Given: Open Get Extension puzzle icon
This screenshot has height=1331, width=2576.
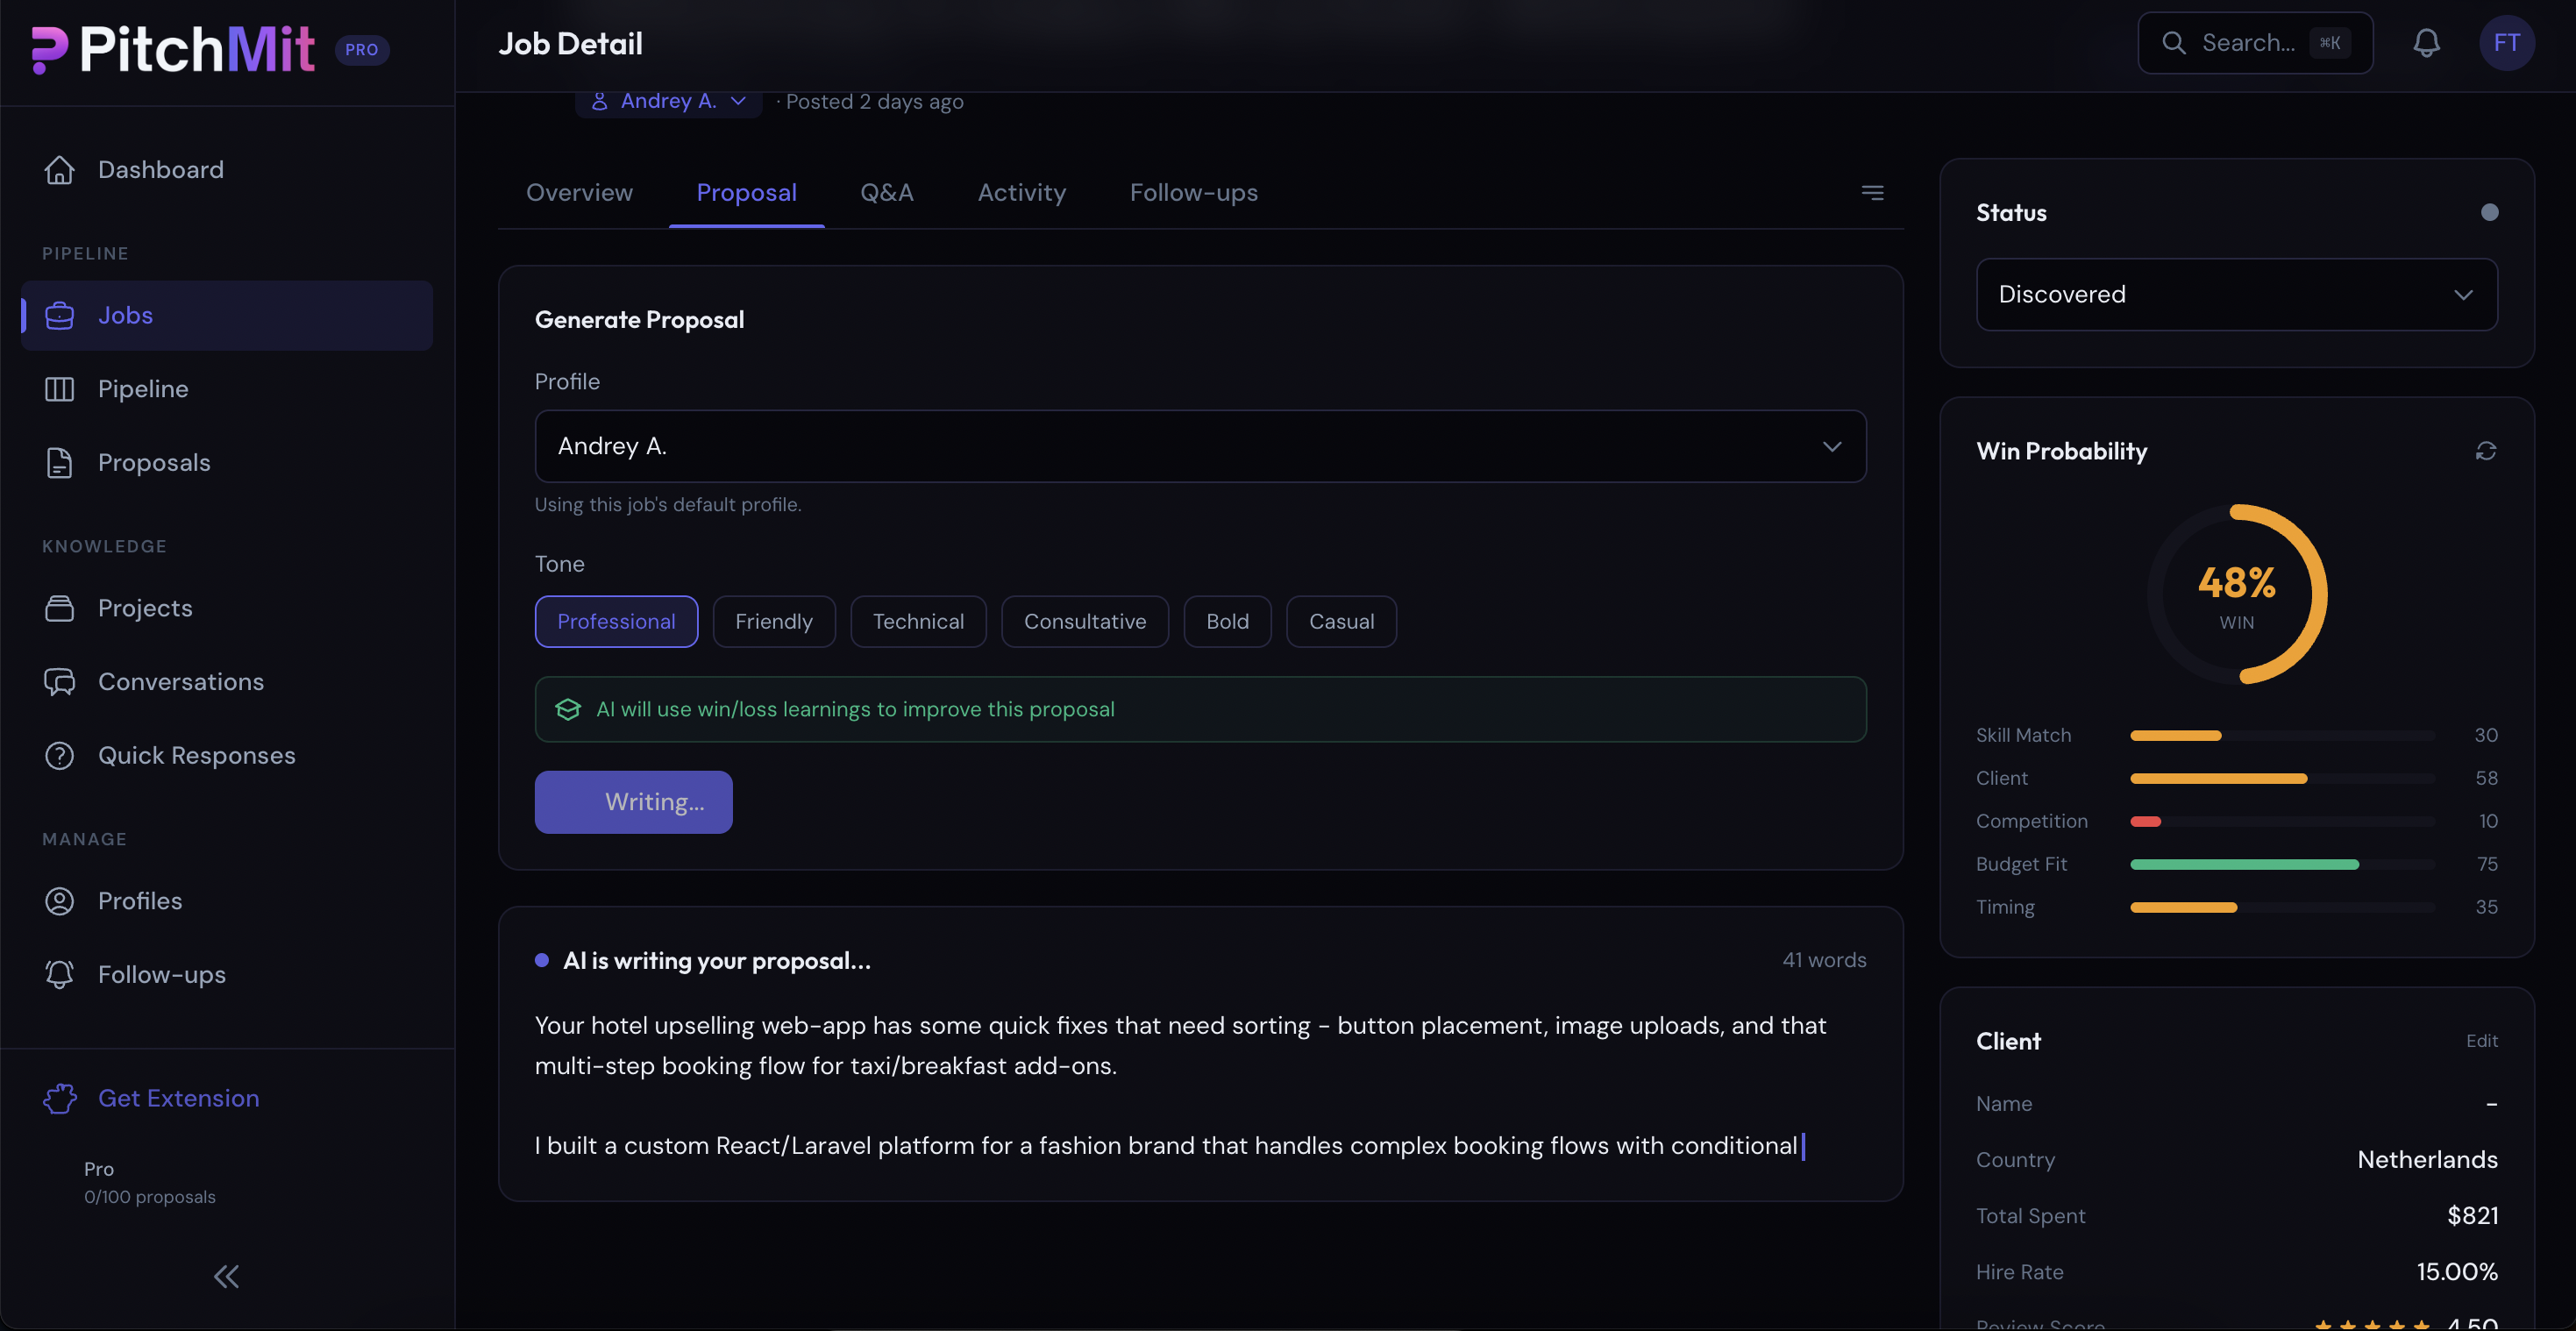Looking at the screenshot, I should [x=60, y=1098].
